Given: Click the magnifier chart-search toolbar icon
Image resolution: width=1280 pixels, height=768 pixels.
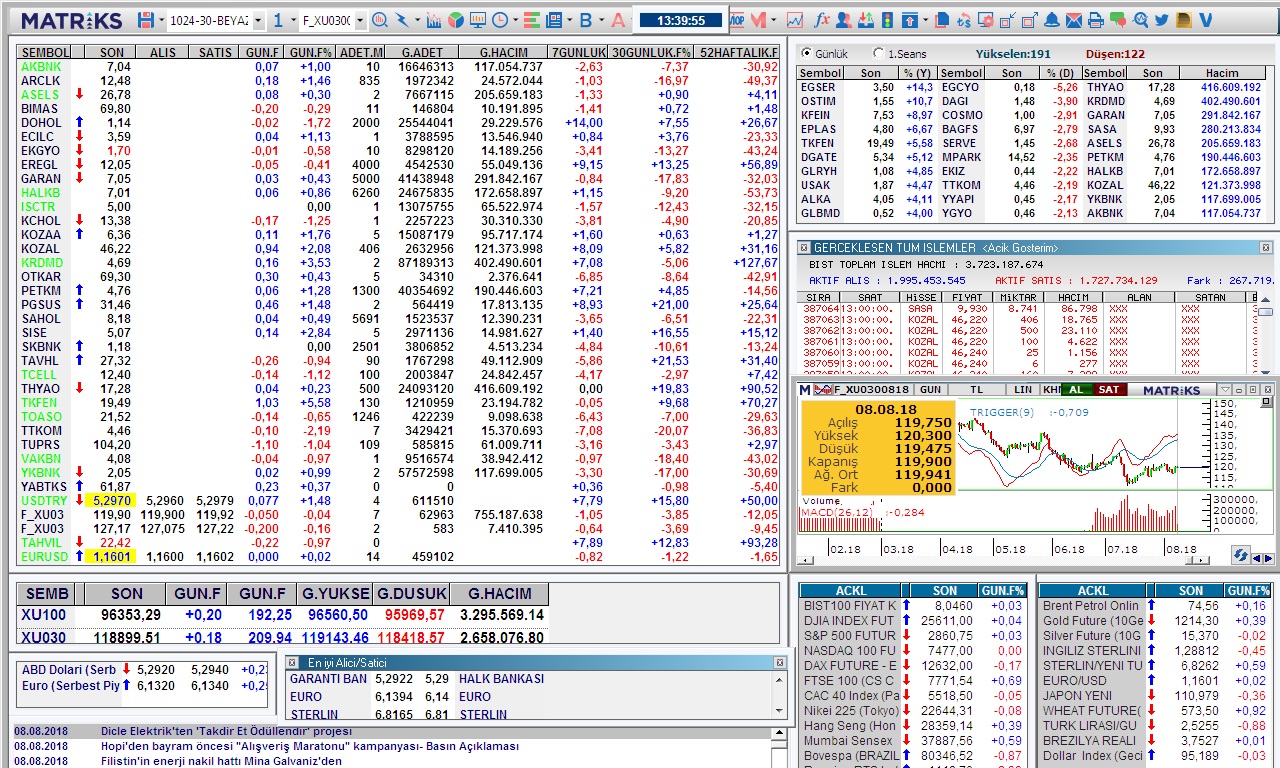Looking at the screenshot, I should click(381, 20).
